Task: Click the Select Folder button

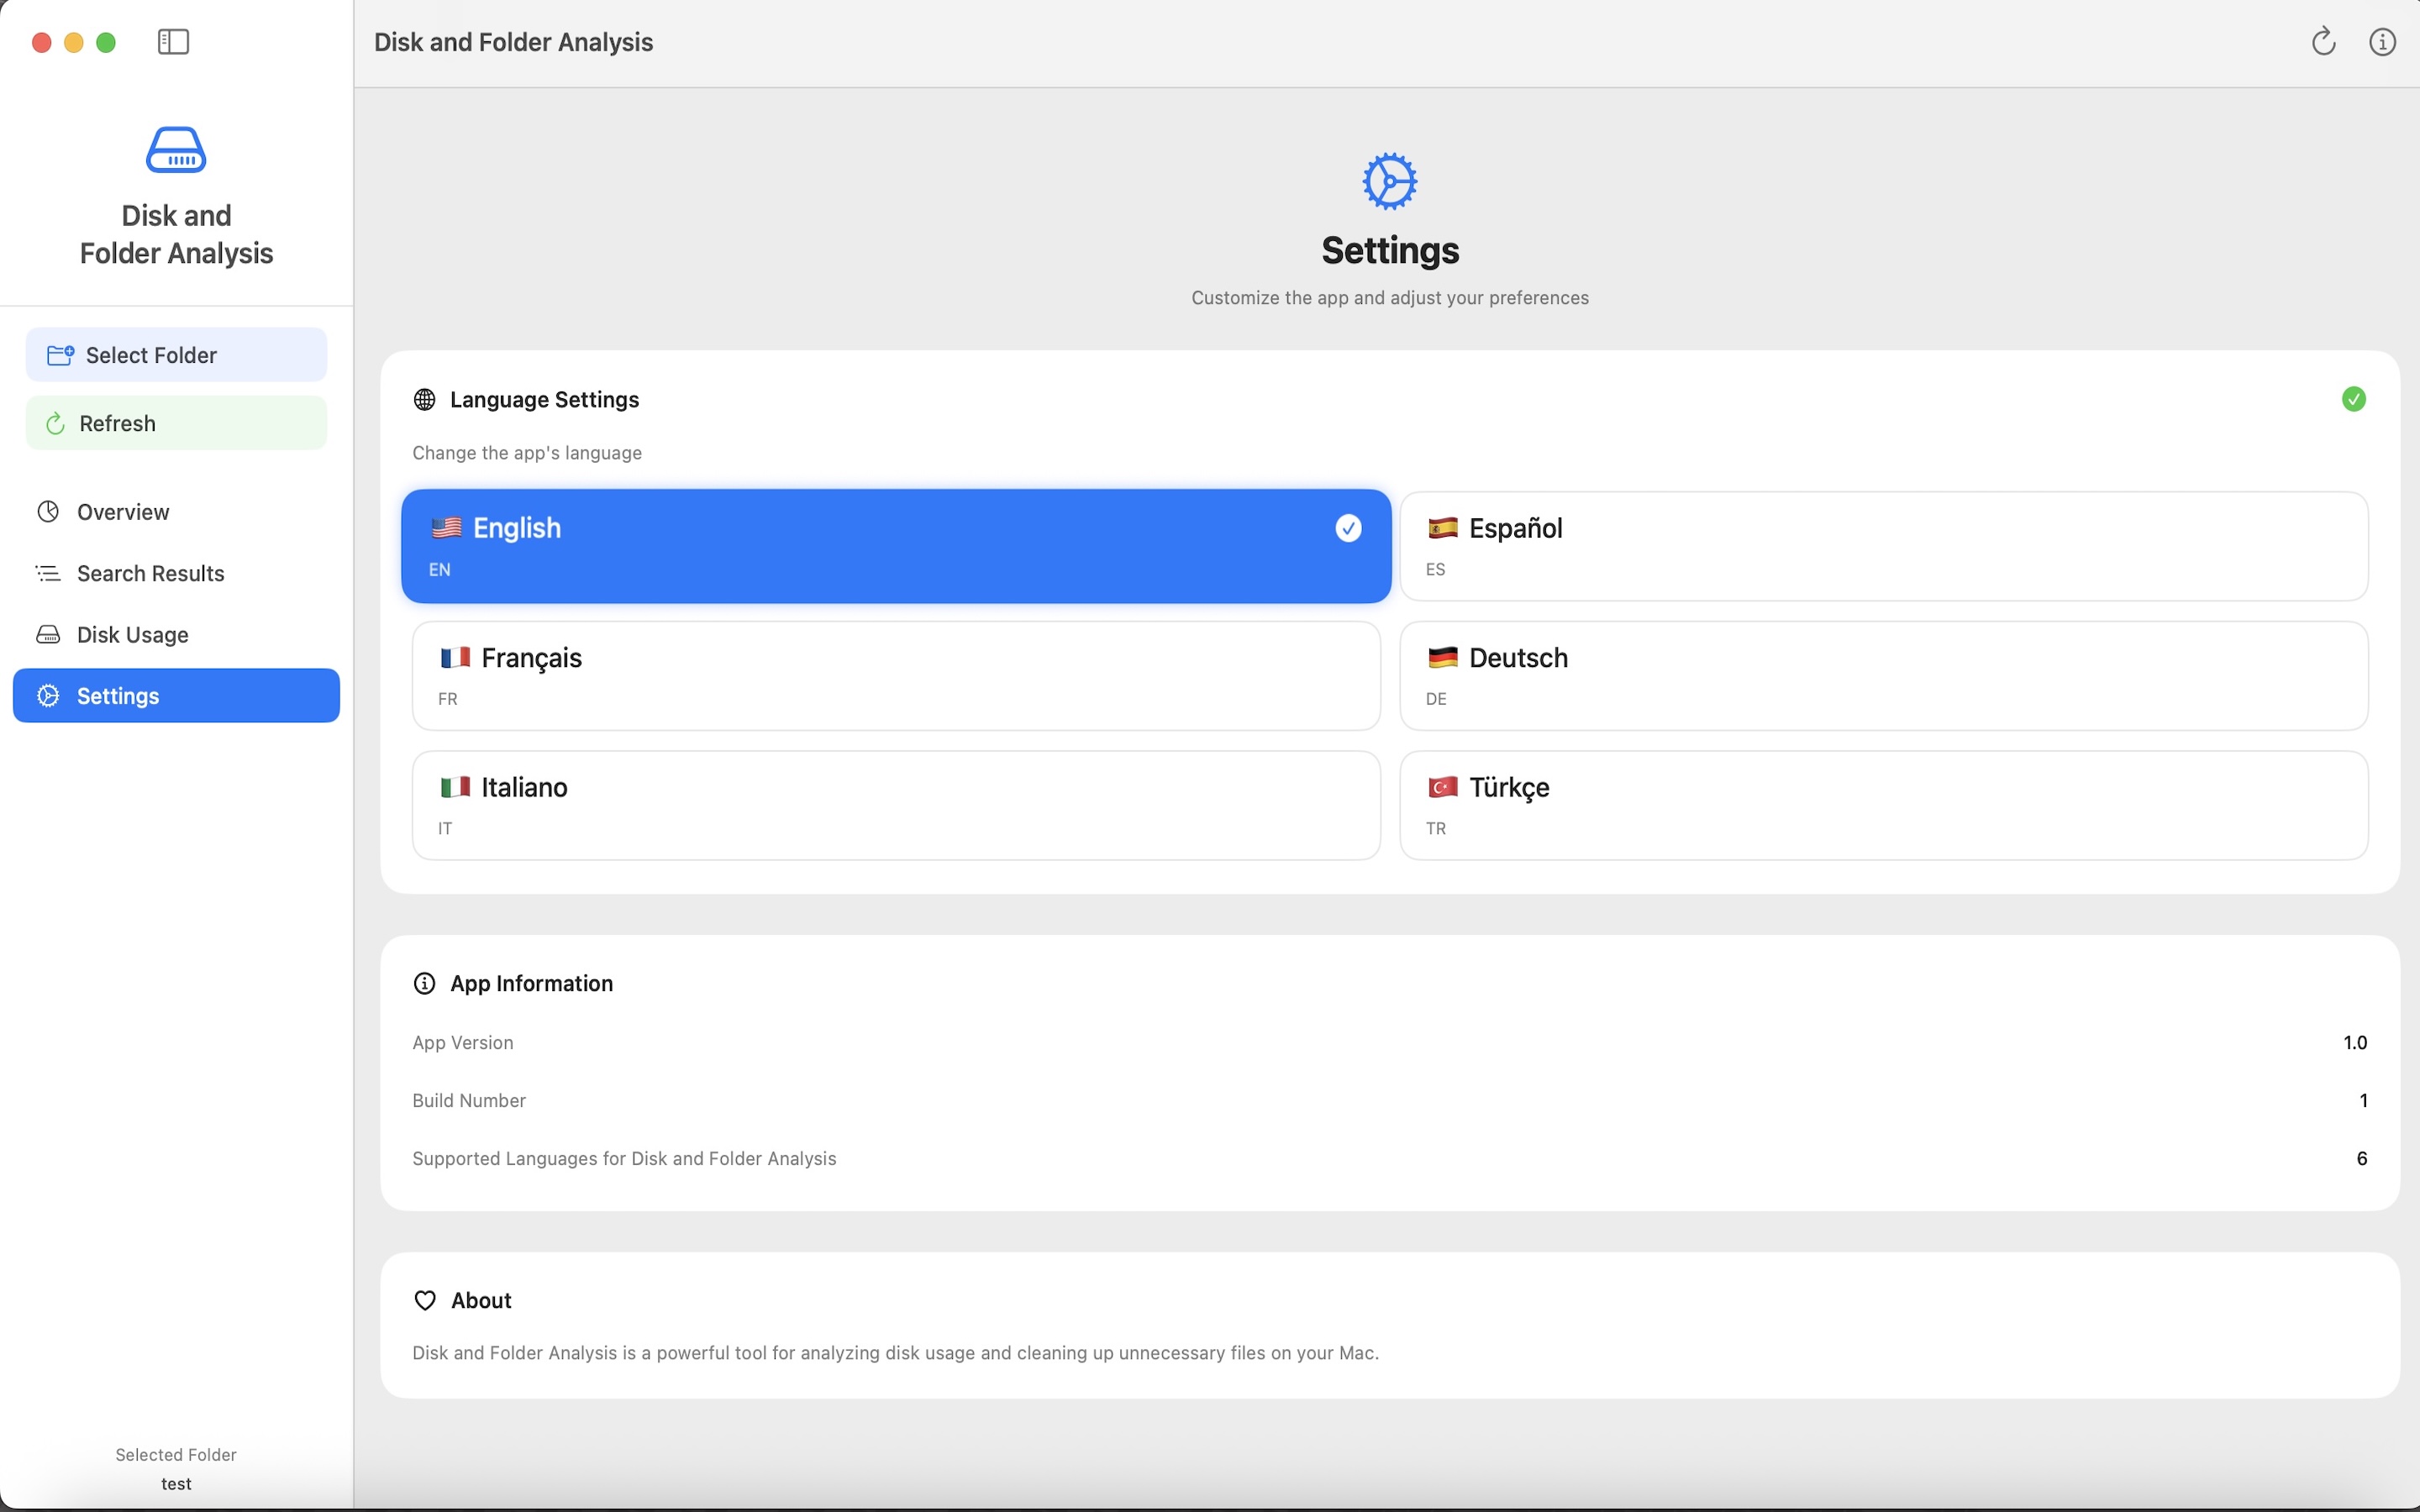Action: pyautogui.click(x=176, y=355)
